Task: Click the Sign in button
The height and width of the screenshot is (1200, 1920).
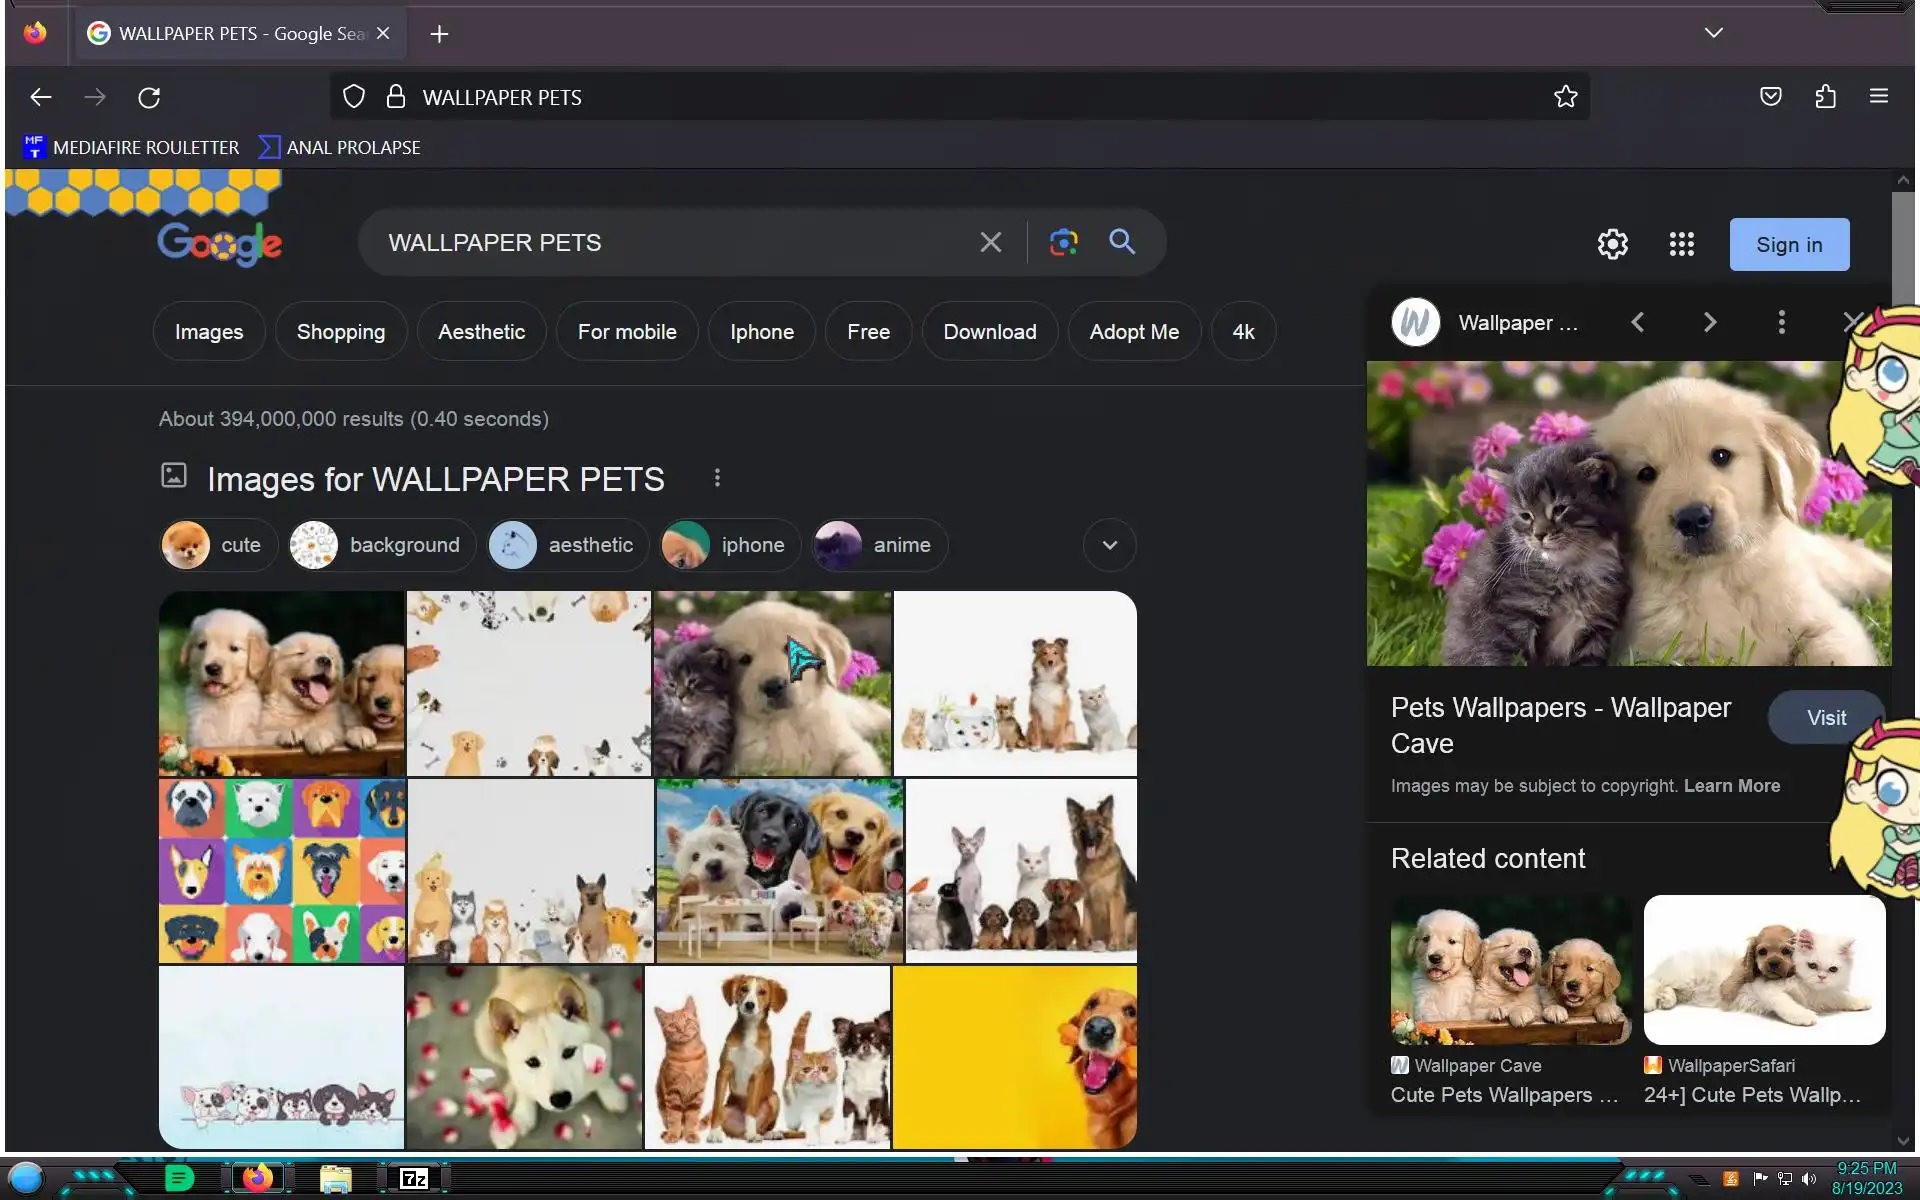Action: (x=1789, y=245)
